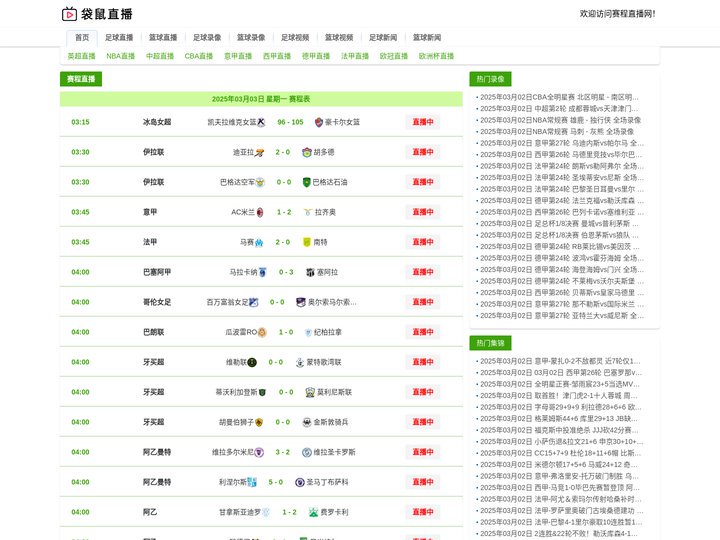Viewport: 720px width, 540px height.
Task: Click 凯夫拉维克女篮 team logo icon
Action: (x=261, y=122)
